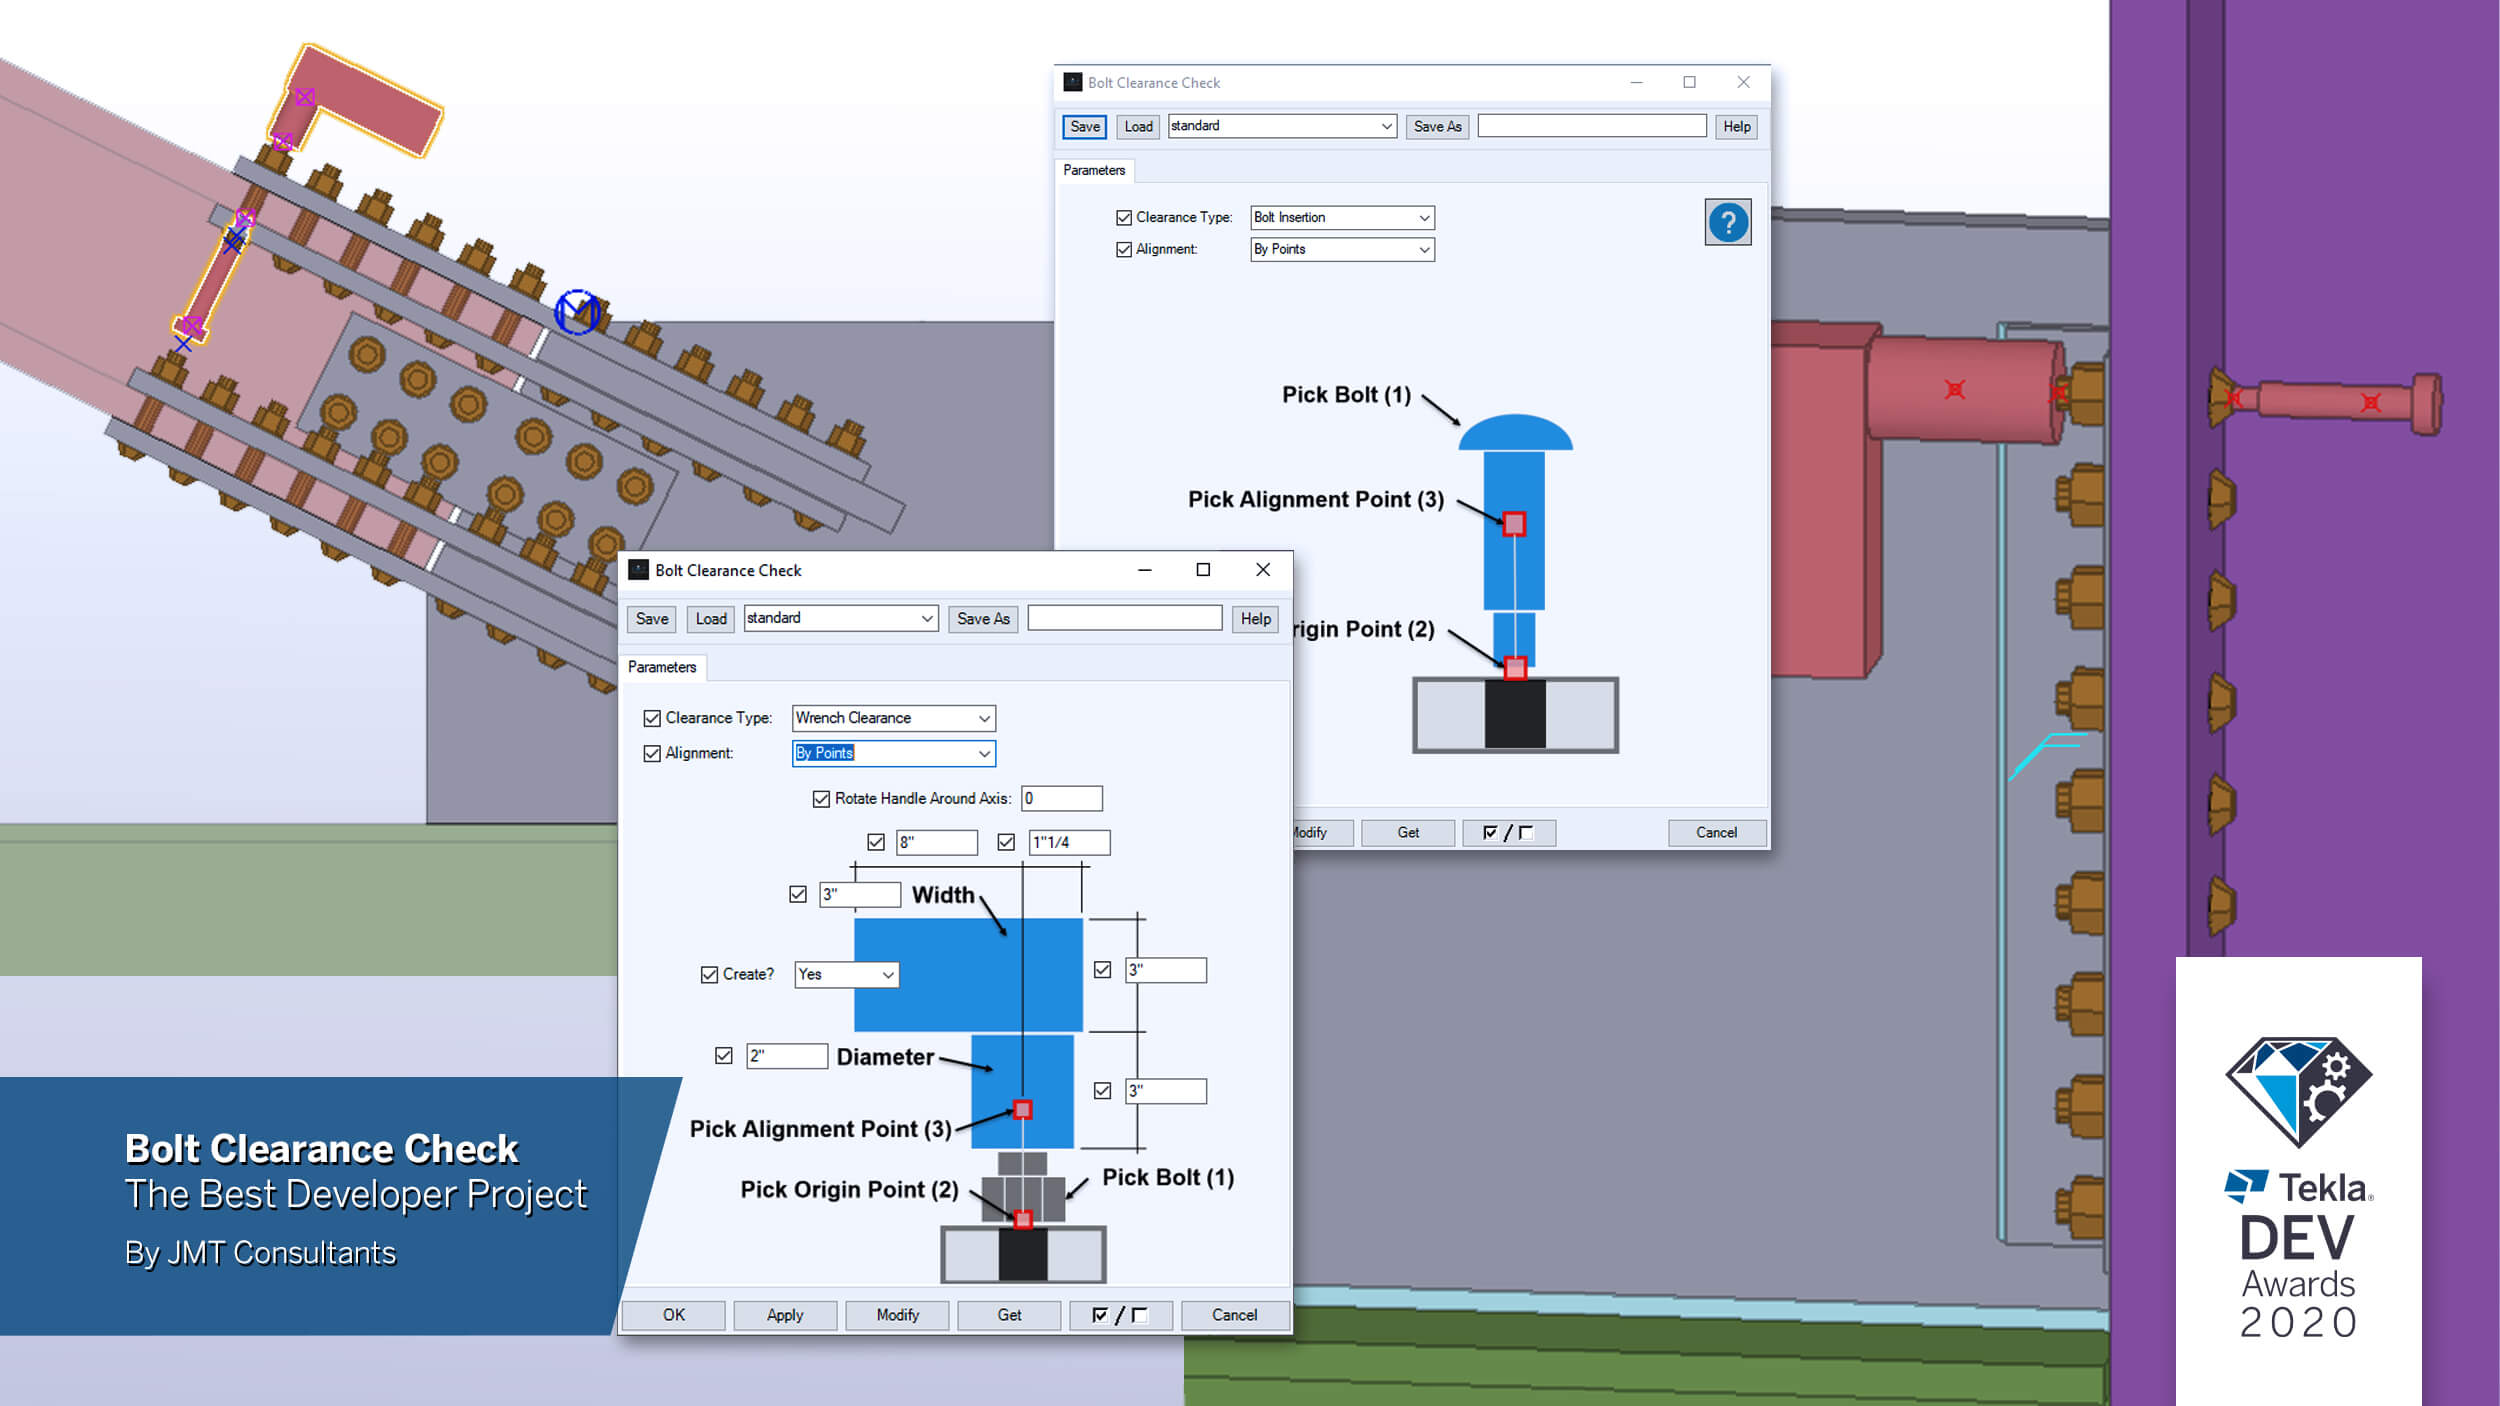
Task: Open the Help question mark icon
Action: pyautogui.click(x=1728, y=222)
